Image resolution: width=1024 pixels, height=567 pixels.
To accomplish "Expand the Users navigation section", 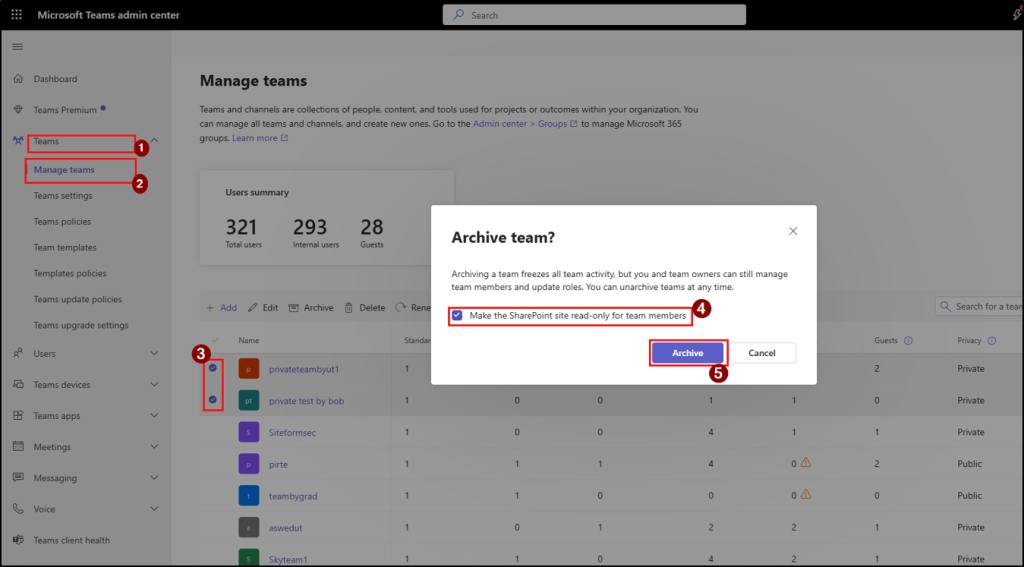I will [154, 353].
